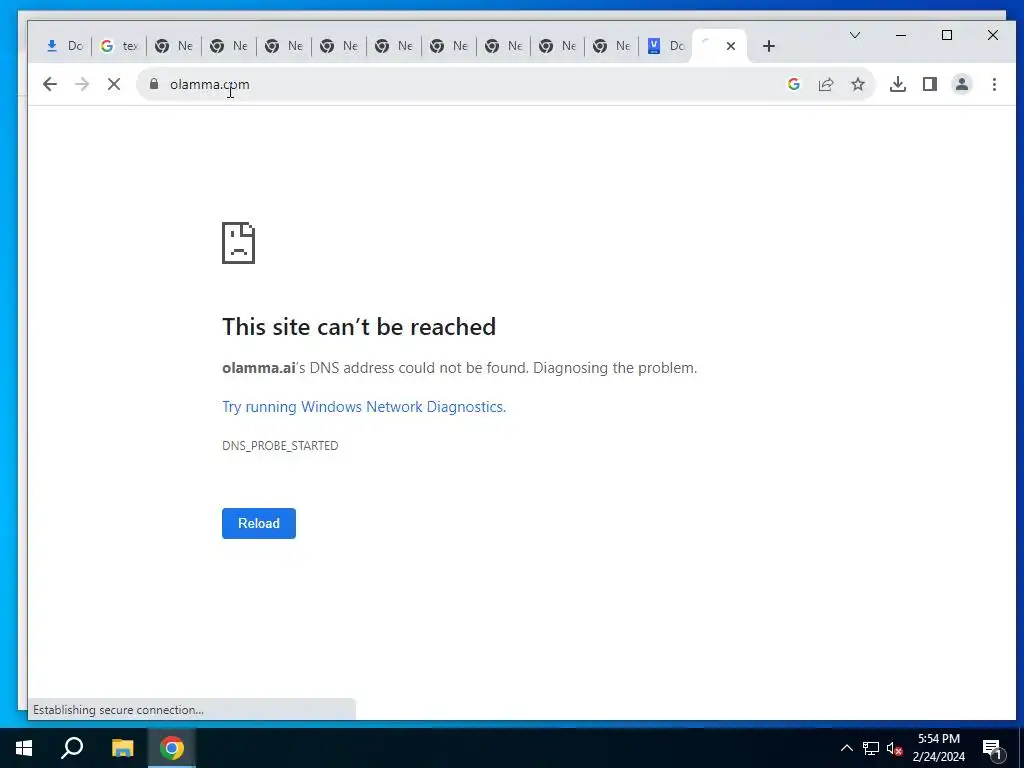Open the user profile avatar
The image size is (1024, 768).
[962, 84]
